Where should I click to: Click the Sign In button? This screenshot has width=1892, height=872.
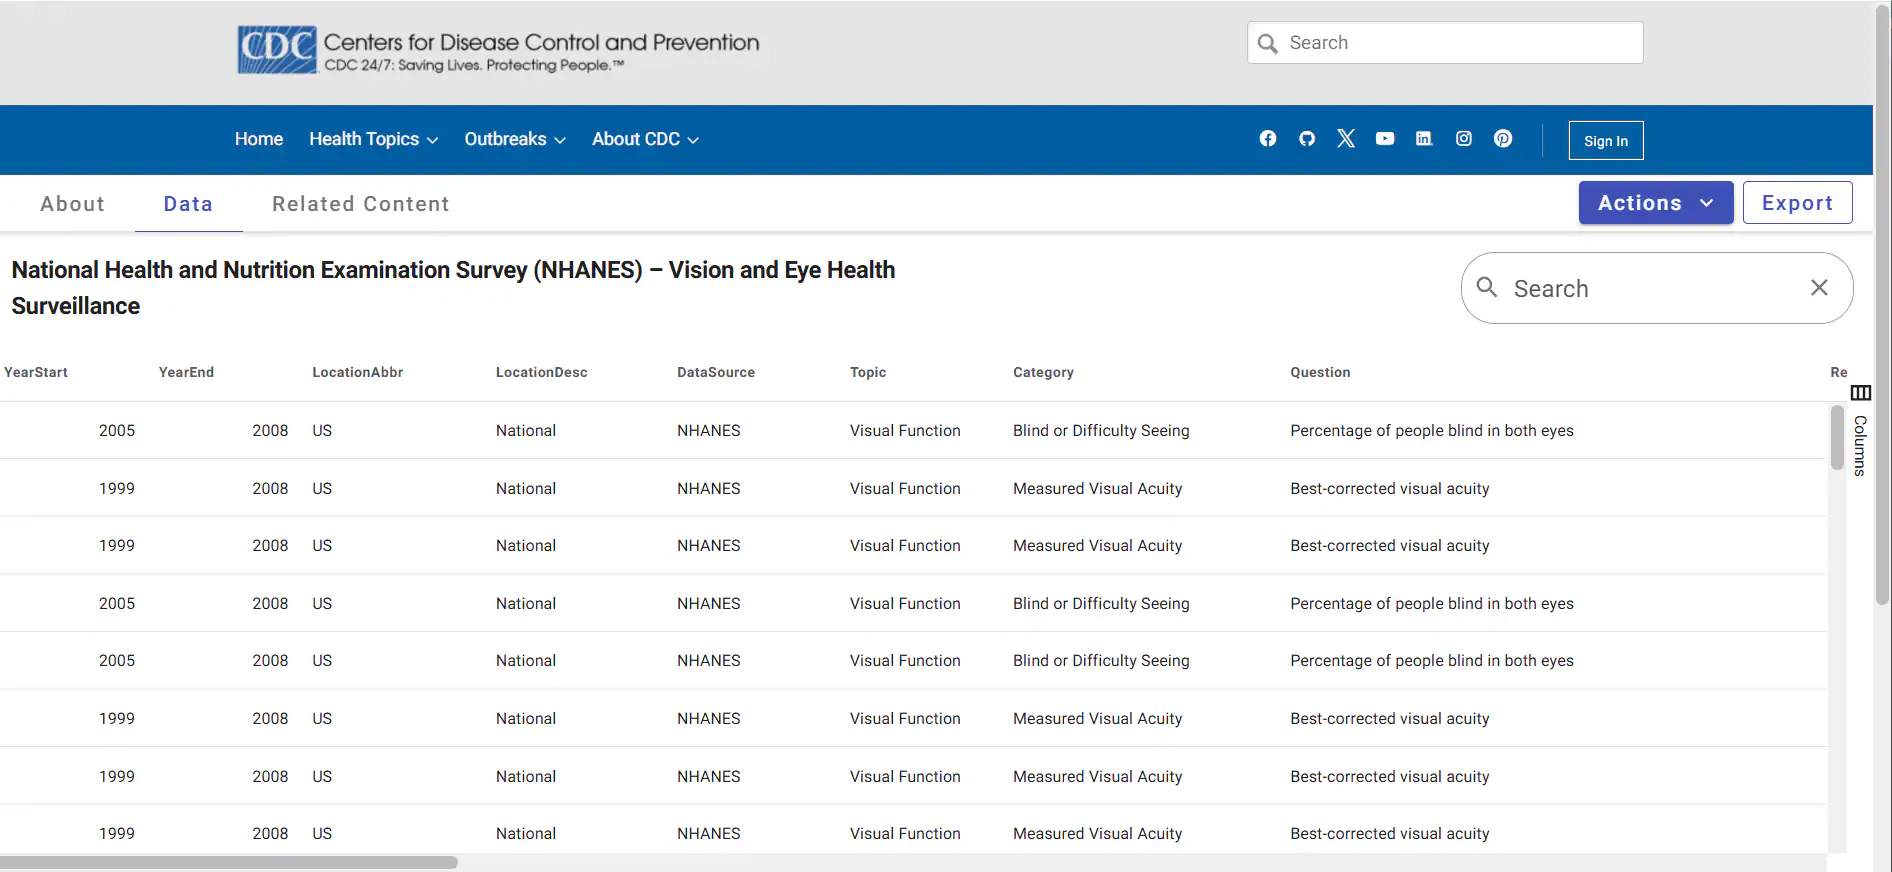pos(1605,141)
